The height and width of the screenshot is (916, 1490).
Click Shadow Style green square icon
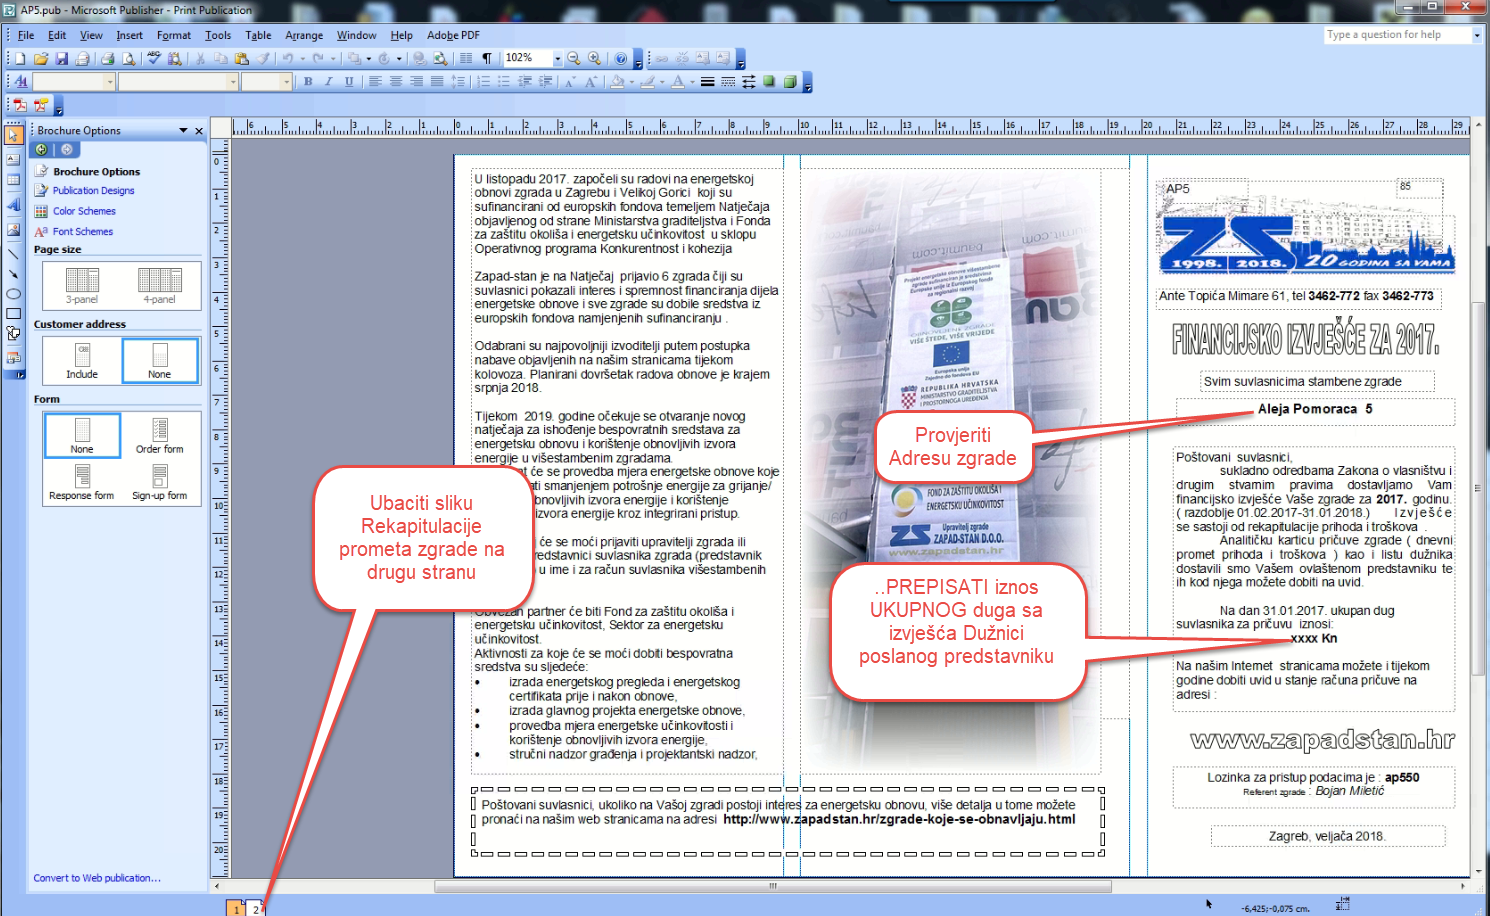coord(769,82)
